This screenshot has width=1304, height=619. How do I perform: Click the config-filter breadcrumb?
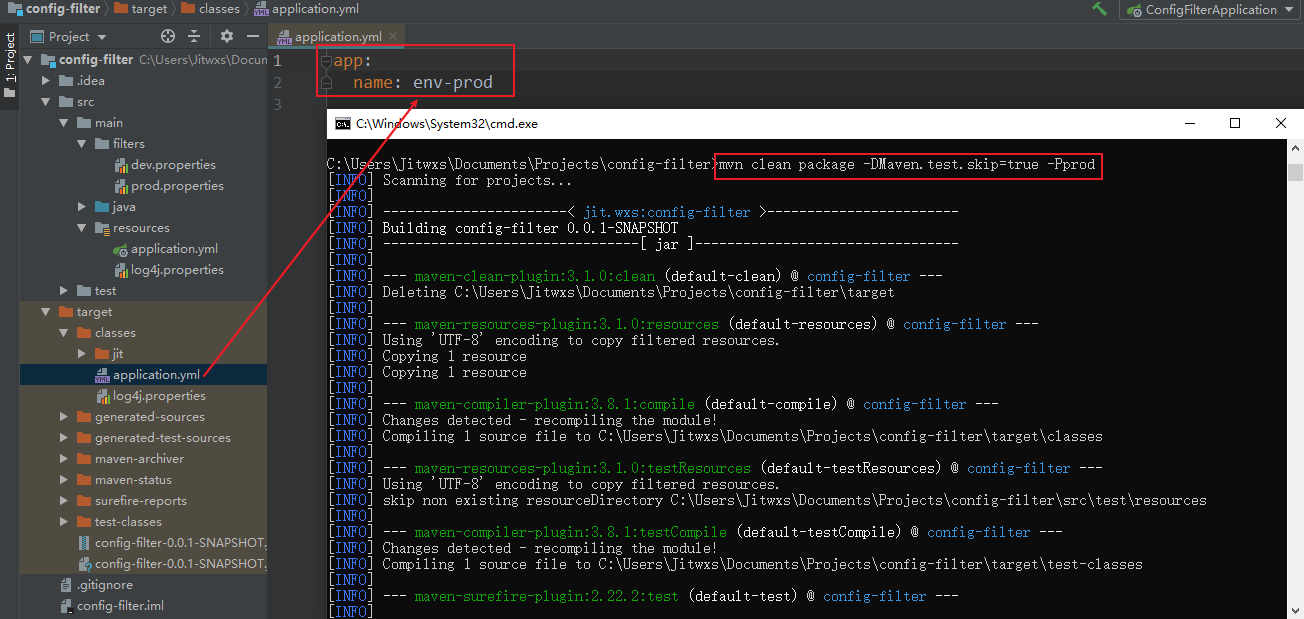click(x=54, y=9)
